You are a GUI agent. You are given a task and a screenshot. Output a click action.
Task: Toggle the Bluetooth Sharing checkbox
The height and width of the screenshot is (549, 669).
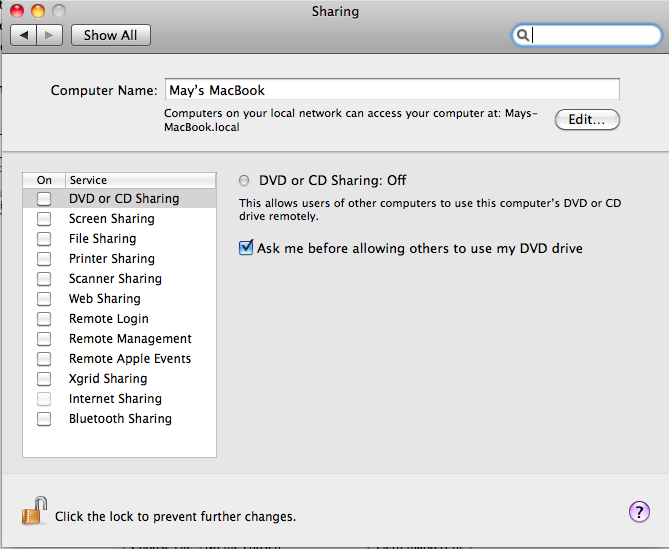click(44, 419)
